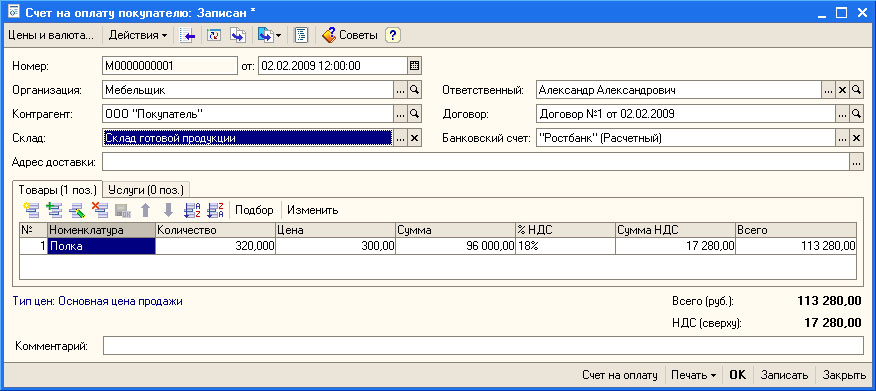Click the OK button
The image size is (876, 391).
pos(737,375)
